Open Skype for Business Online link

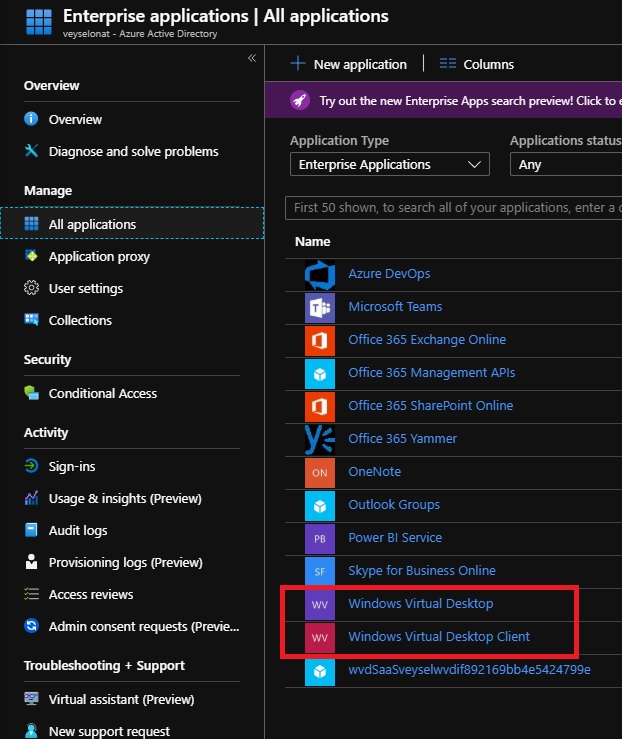click(422, 571)
